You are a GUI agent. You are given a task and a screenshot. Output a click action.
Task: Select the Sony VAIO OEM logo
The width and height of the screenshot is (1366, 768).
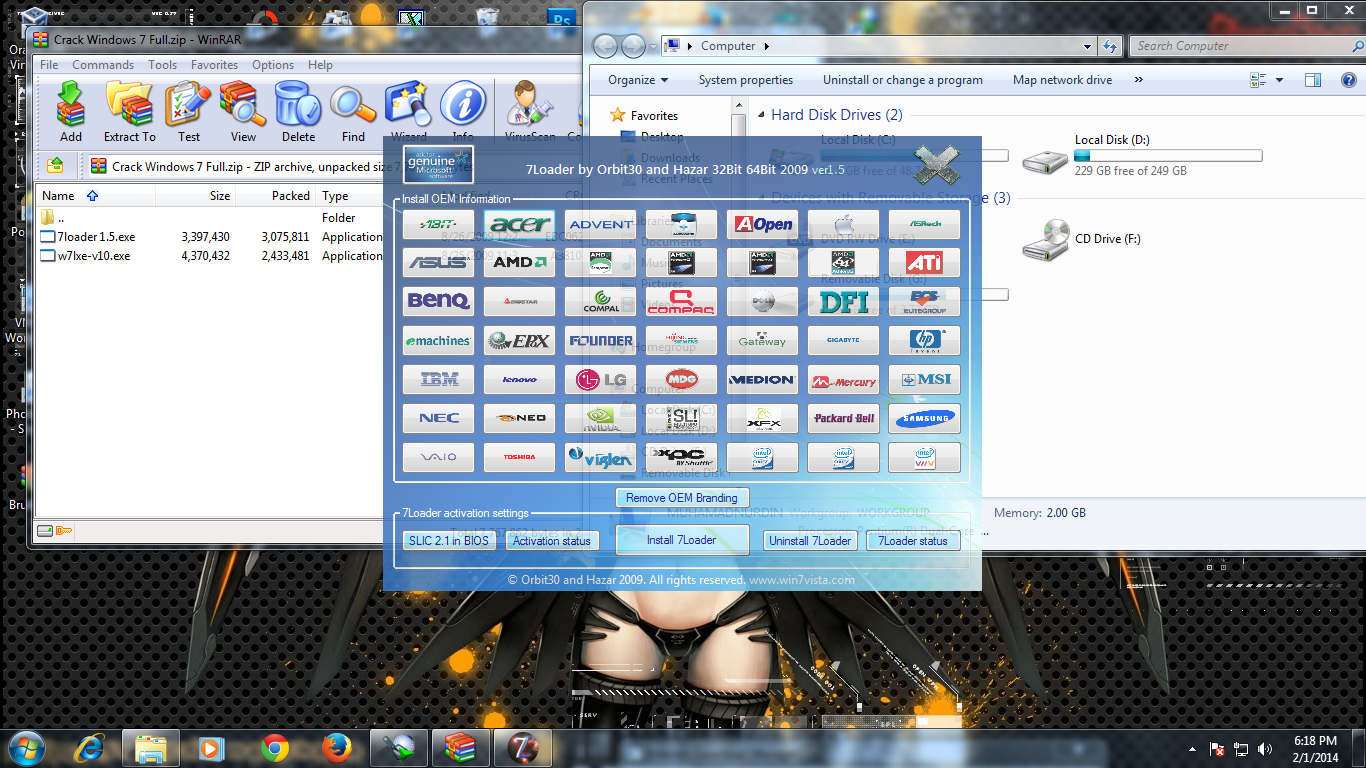tap(439, 457)
